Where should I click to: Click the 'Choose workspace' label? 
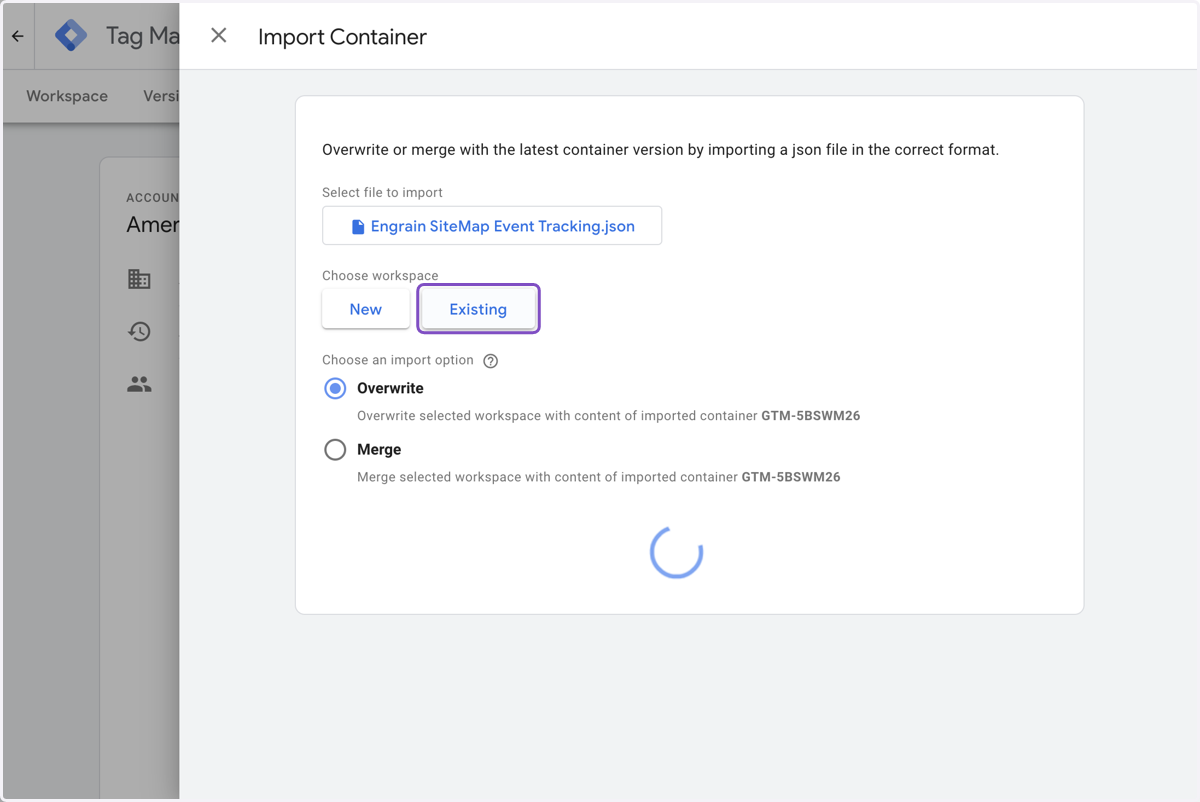pyautogui.click(x=380, y=275)
